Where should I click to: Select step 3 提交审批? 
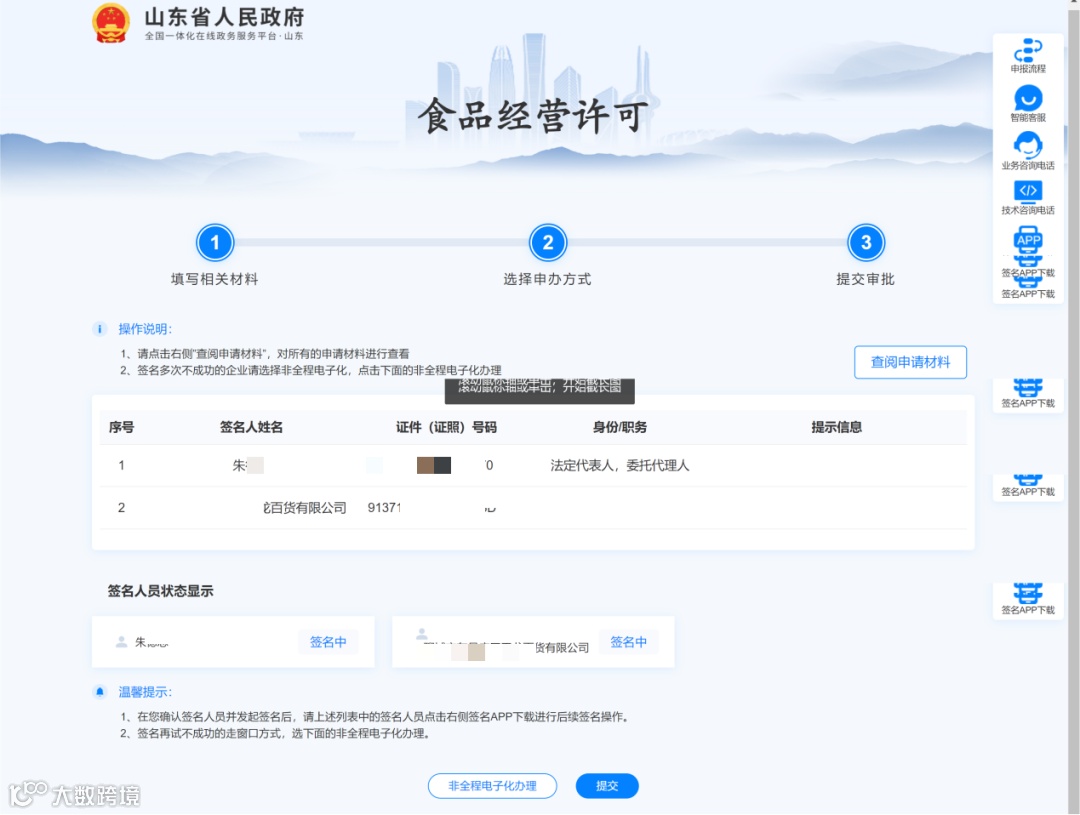click(x=865, y=242)
